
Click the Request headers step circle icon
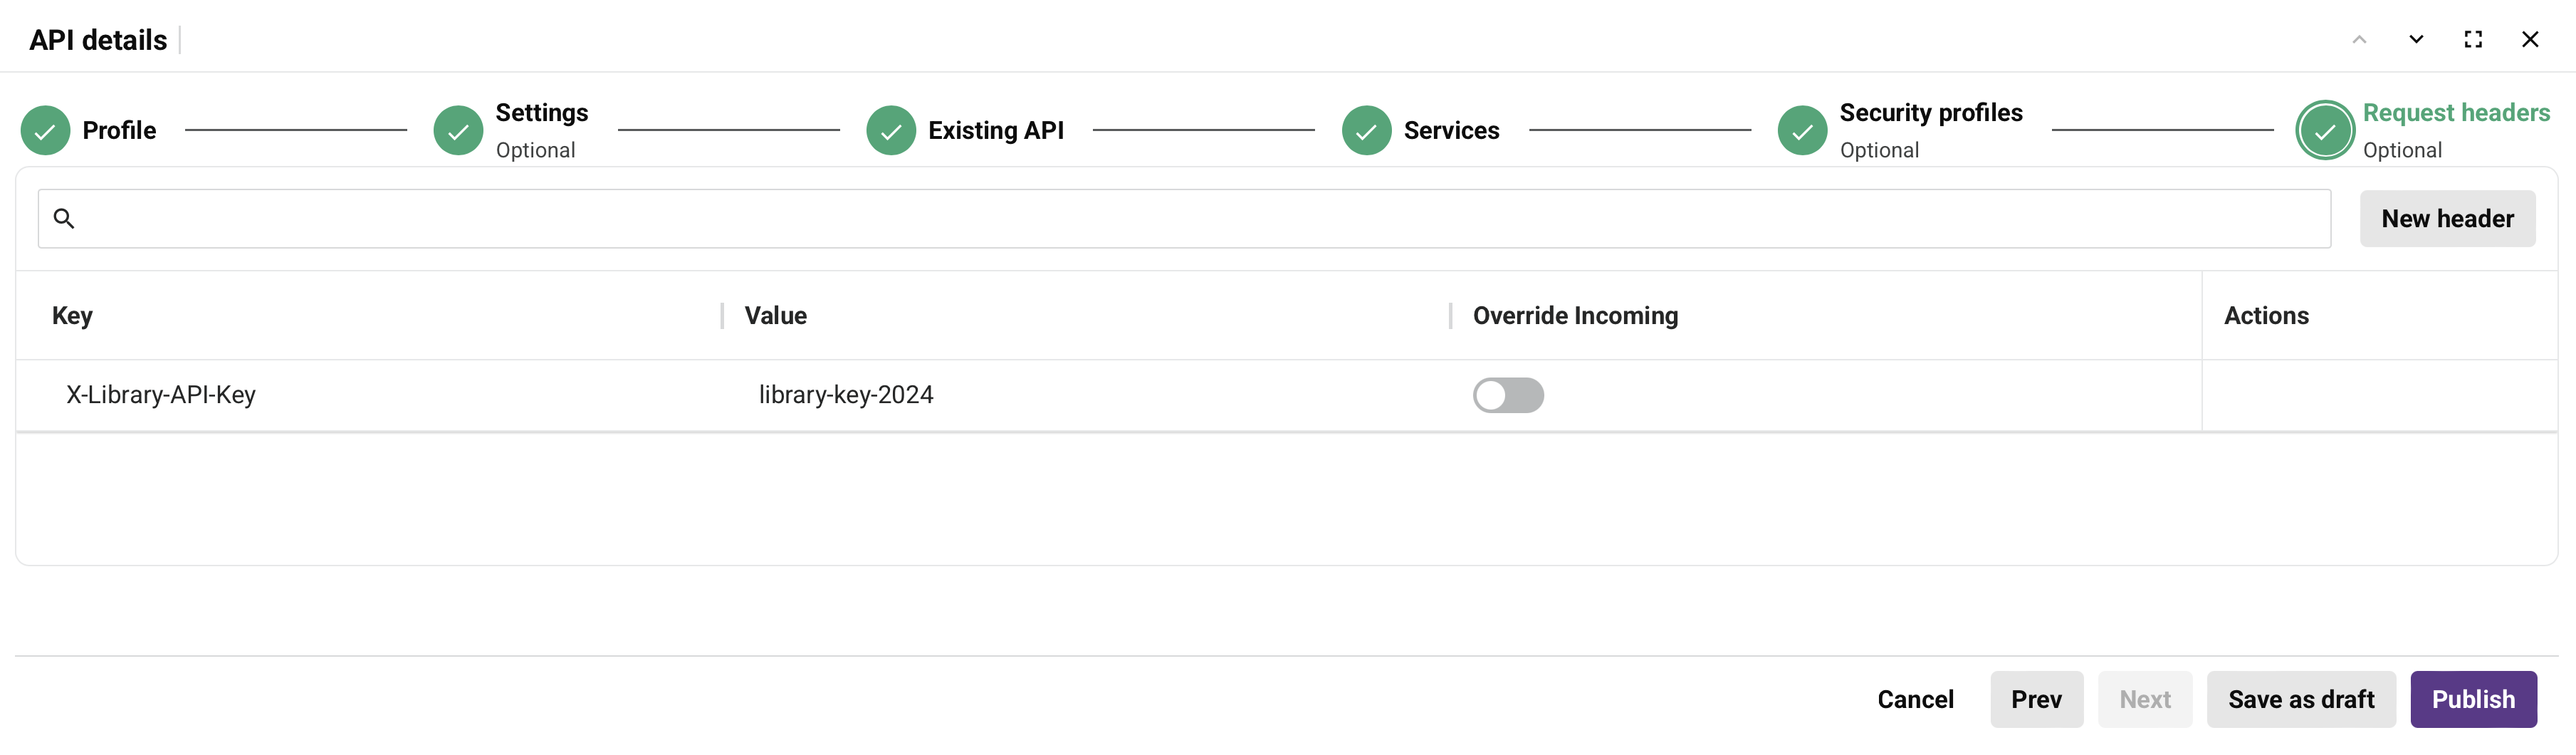pyautogui.click(x=2324, y=129)
